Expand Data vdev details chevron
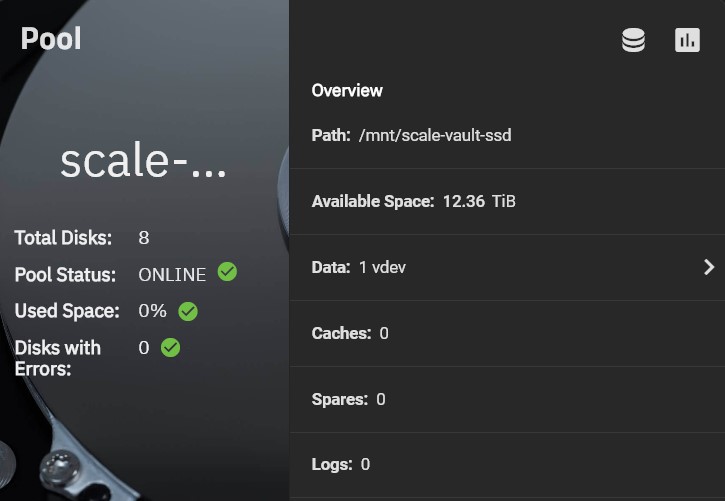Image resolution: width=725 pixels, height=501 pixels. (708, 267)
